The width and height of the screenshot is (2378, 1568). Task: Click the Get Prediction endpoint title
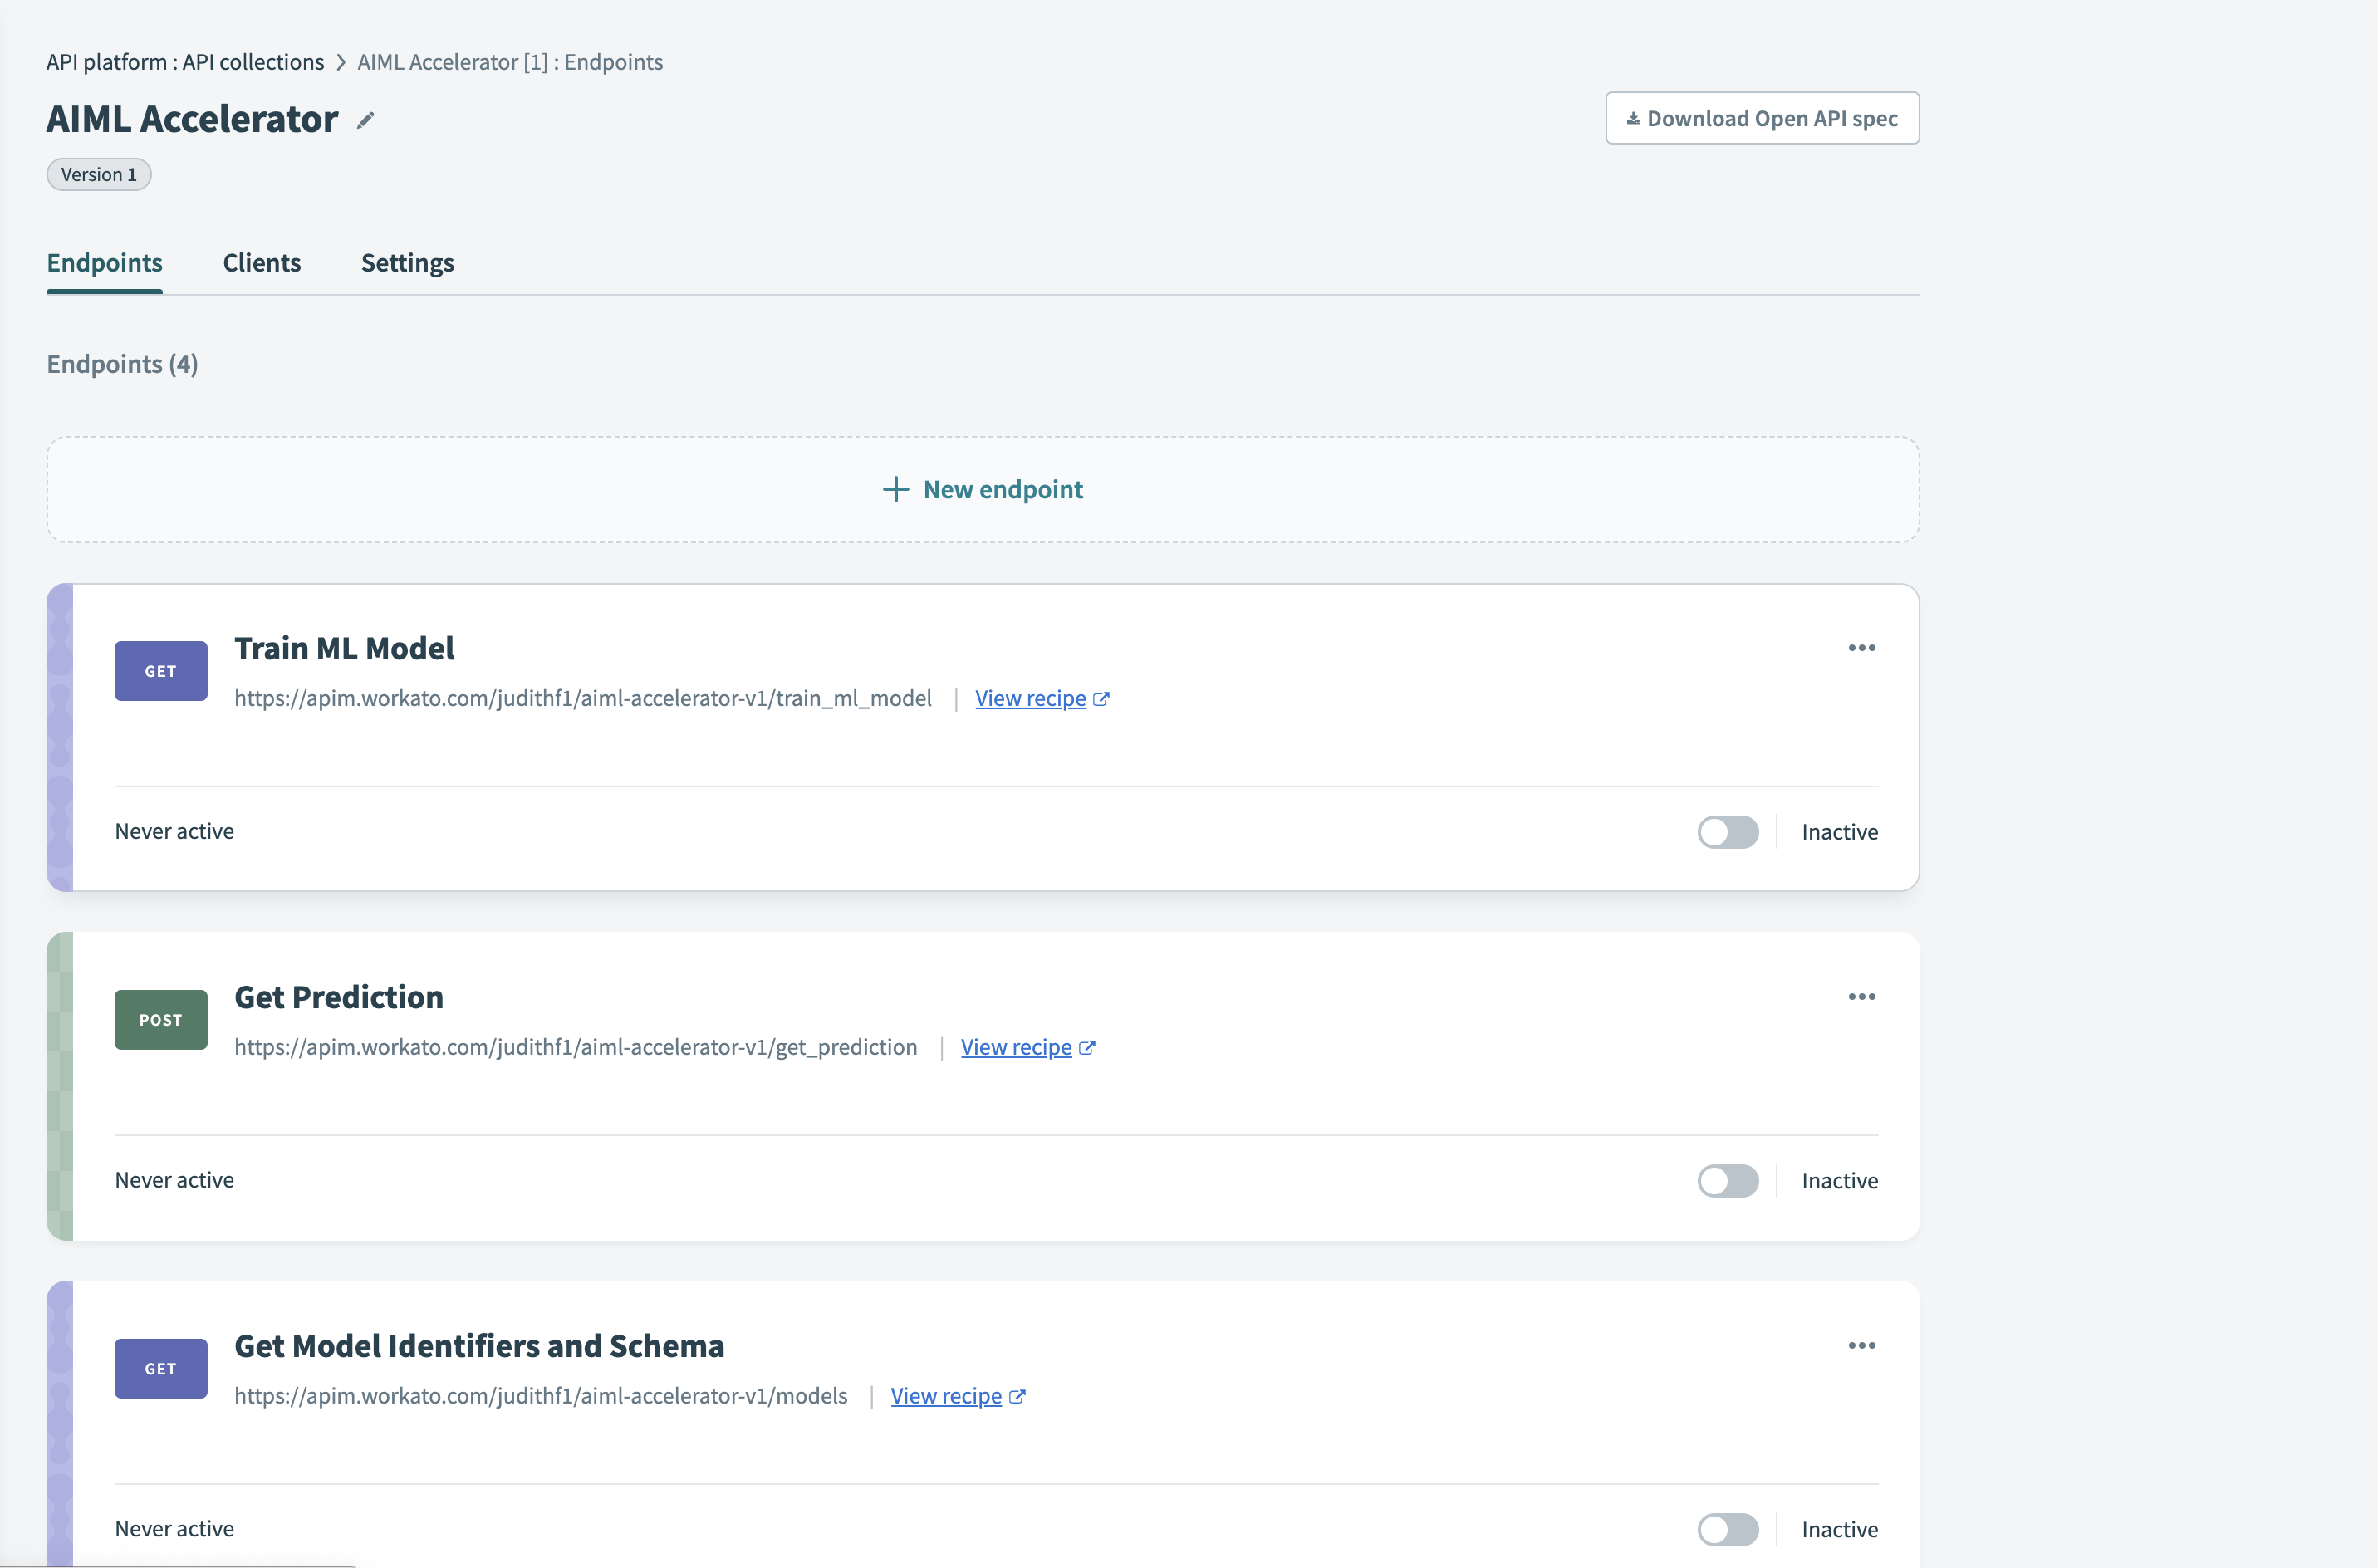click(x=339, y=997)
